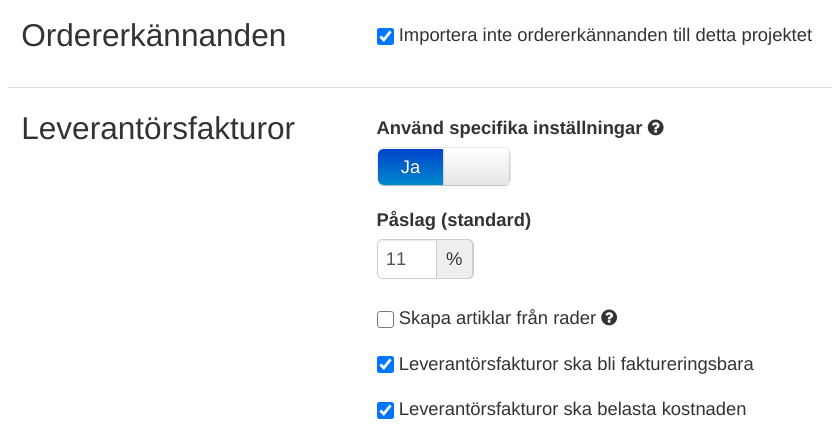
Task: Disable the 'ska belasta kostnaden' checkbox
Action: 385,409
